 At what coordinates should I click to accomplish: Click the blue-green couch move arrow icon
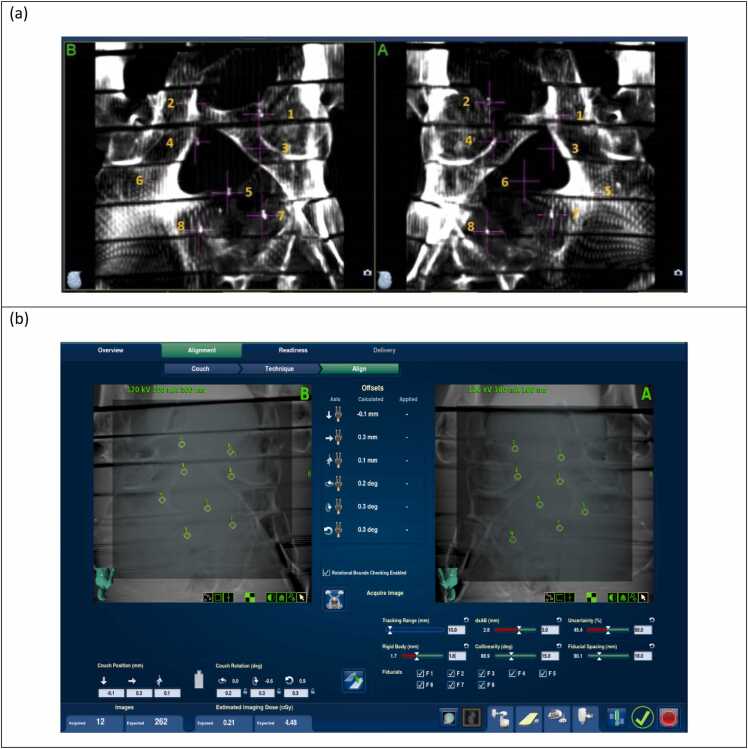tap(354, 681)
